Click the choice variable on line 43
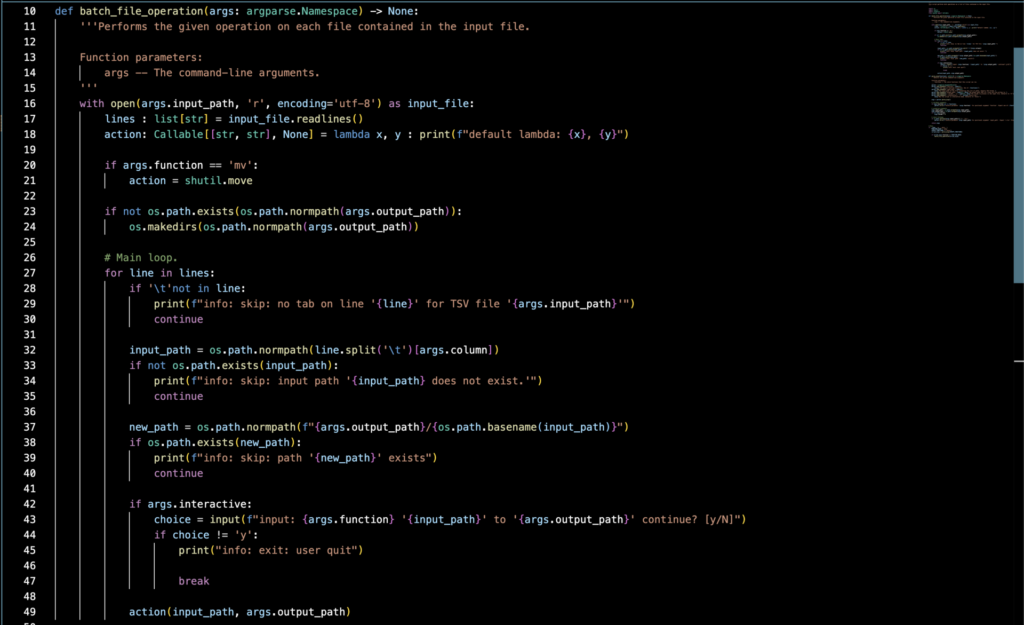Screen dimensions: 1024x625 pos(172,520)
